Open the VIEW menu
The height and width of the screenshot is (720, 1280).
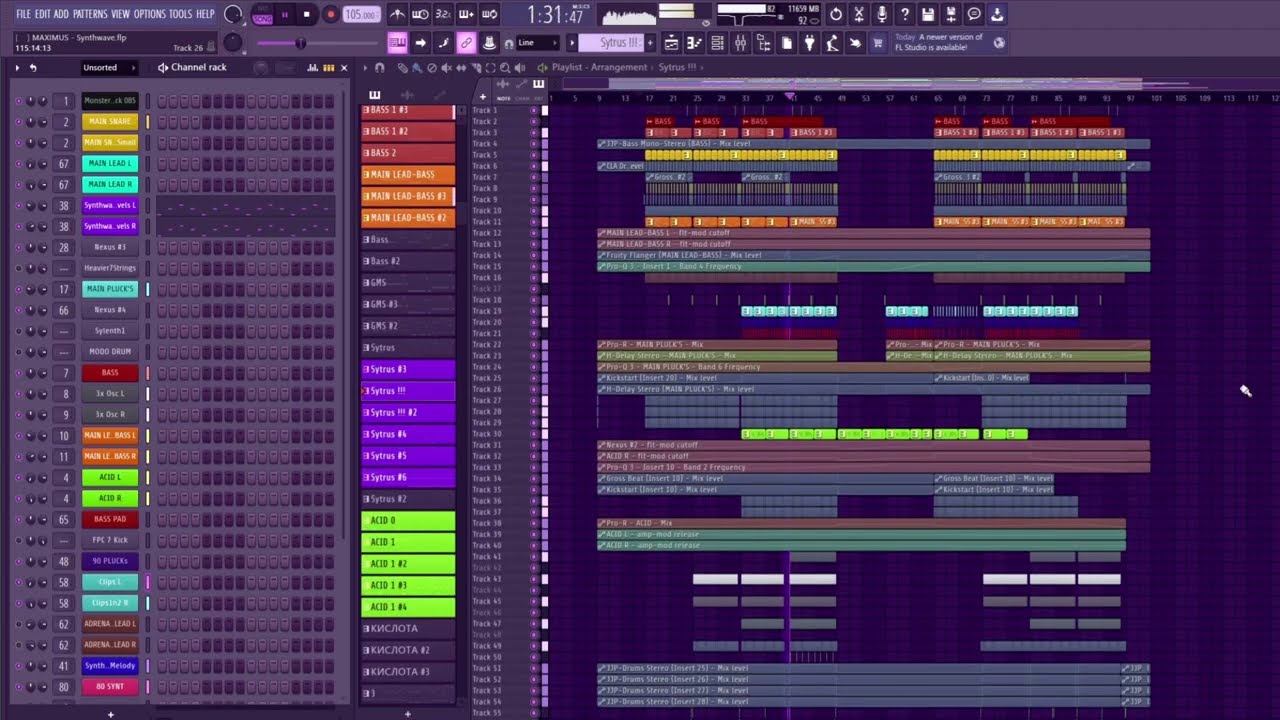(121, 14)
